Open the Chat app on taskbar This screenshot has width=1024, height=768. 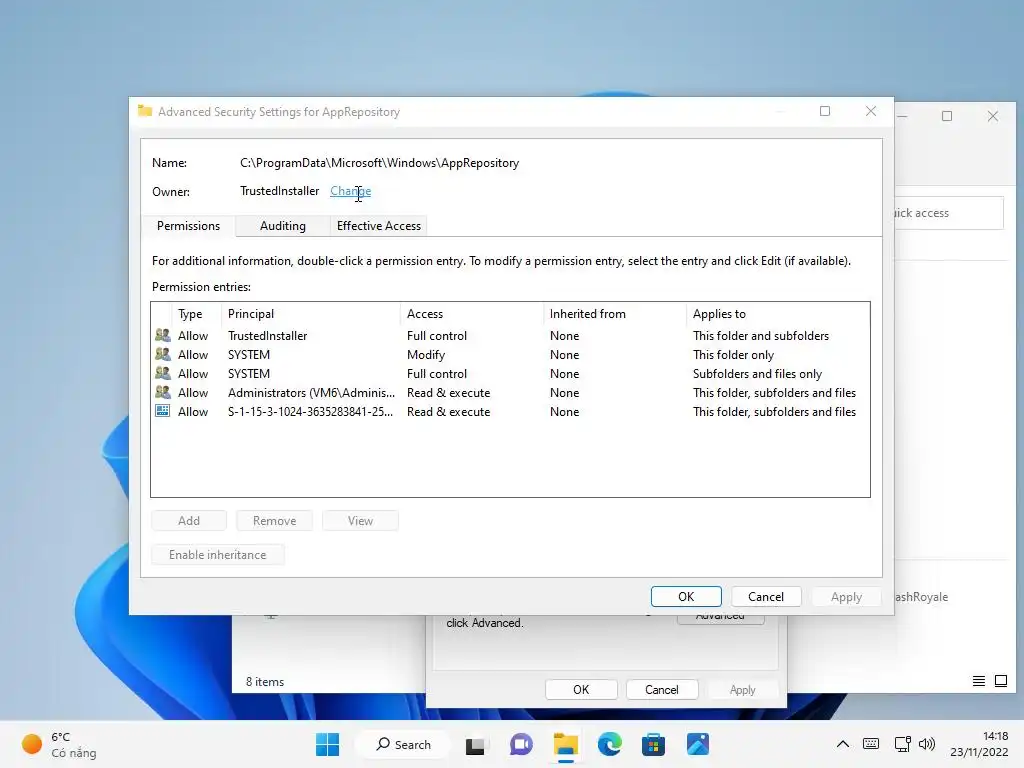tap(520, 744)
